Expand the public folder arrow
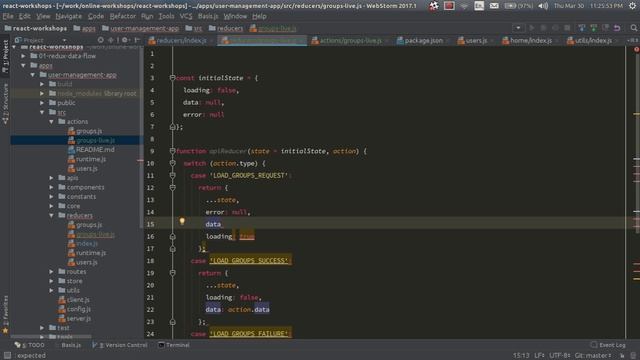 pos(42,103)
